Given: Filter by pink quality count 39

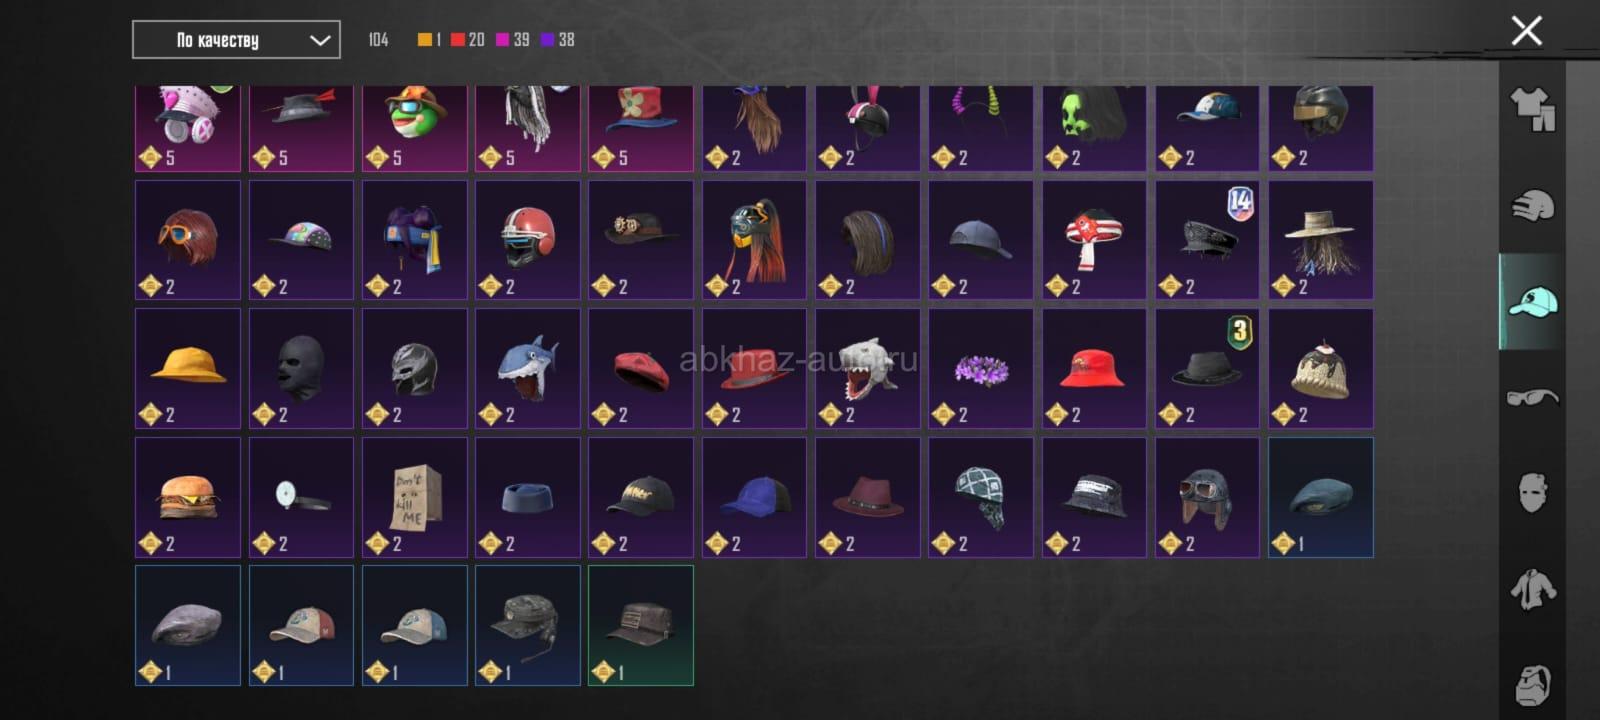Looking at the screenshot, I should pyautogui.click(x=512, y=40).
